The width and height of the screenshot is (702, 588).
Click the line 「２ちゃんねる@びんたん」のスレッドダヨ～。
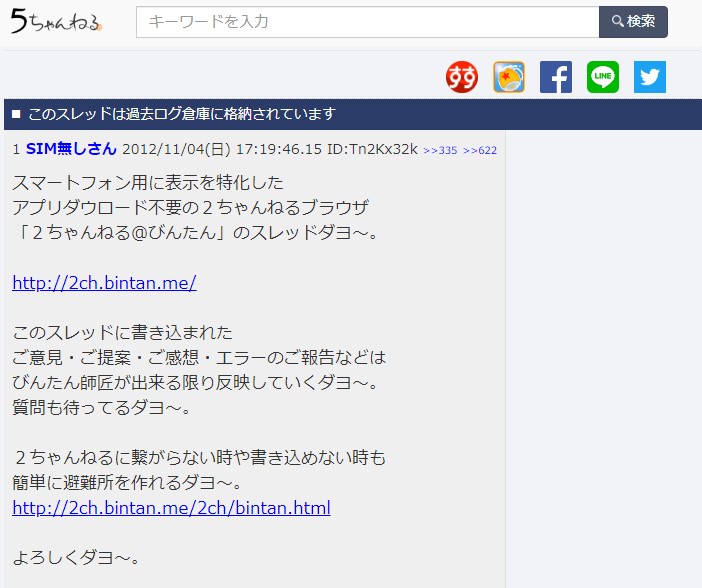(x=195, y=233)
